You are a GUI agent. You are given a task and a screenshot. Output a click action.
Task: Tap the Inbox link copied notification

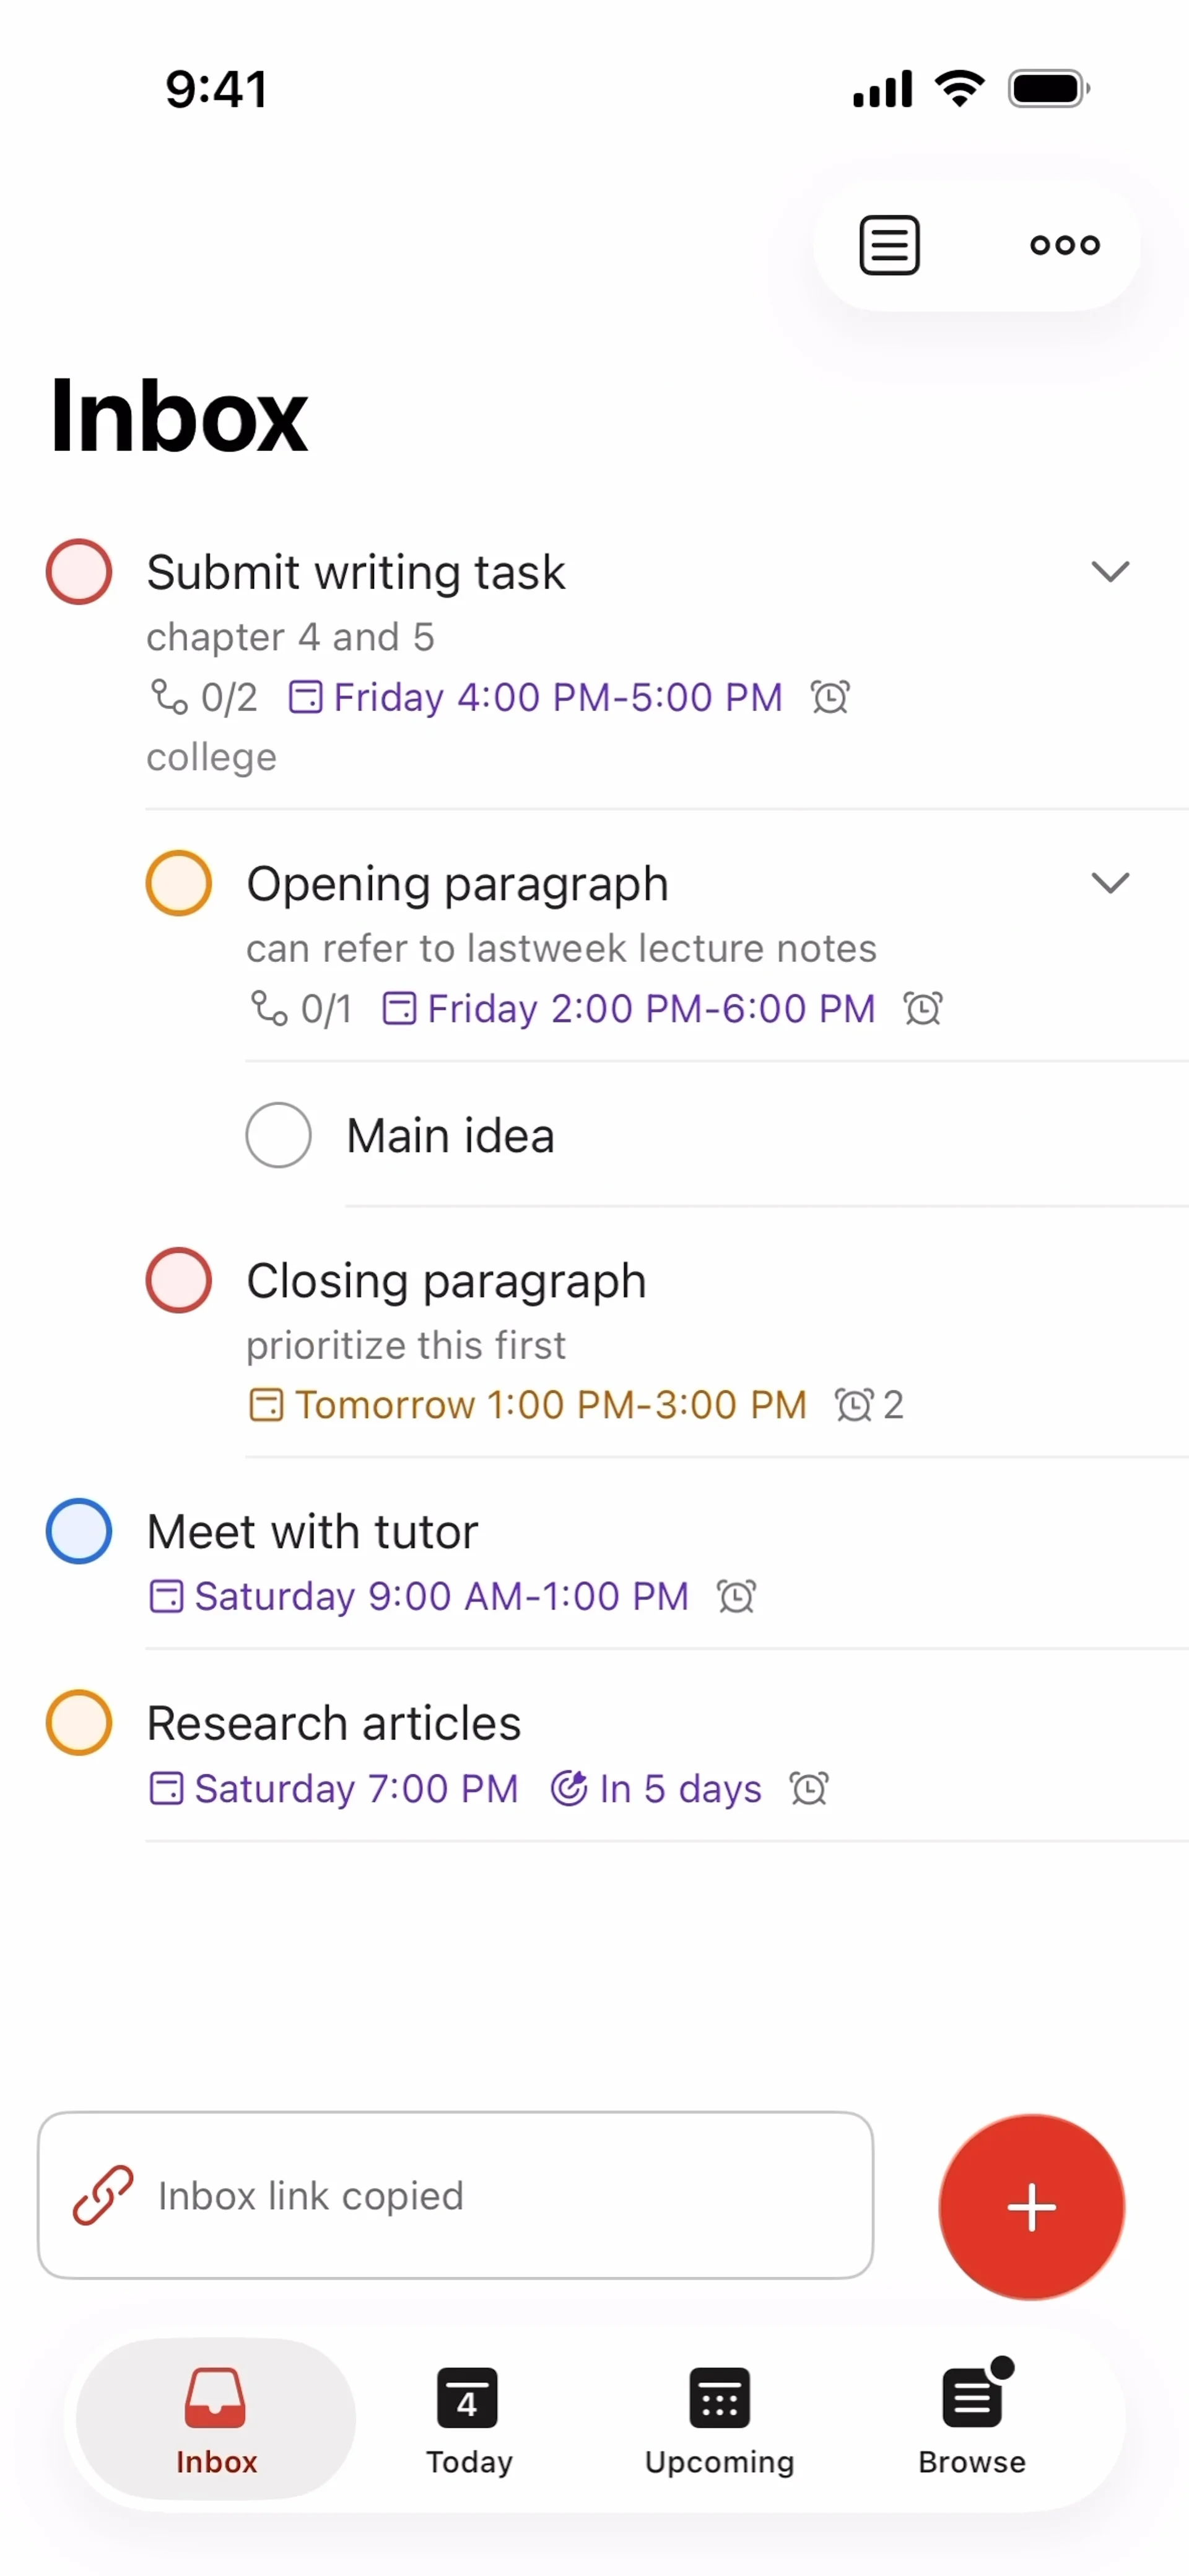point(455,2196)
